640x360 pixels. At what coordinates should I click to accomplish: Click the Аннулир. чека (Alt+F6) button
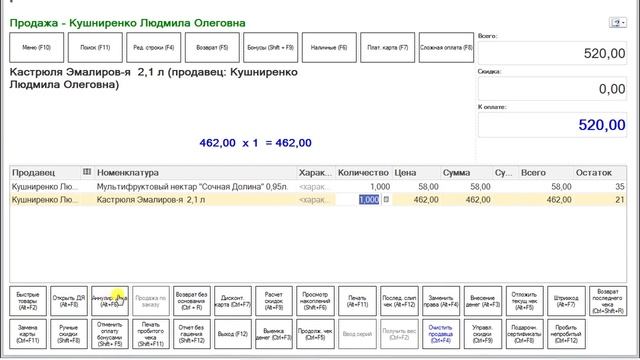[110, 301]
